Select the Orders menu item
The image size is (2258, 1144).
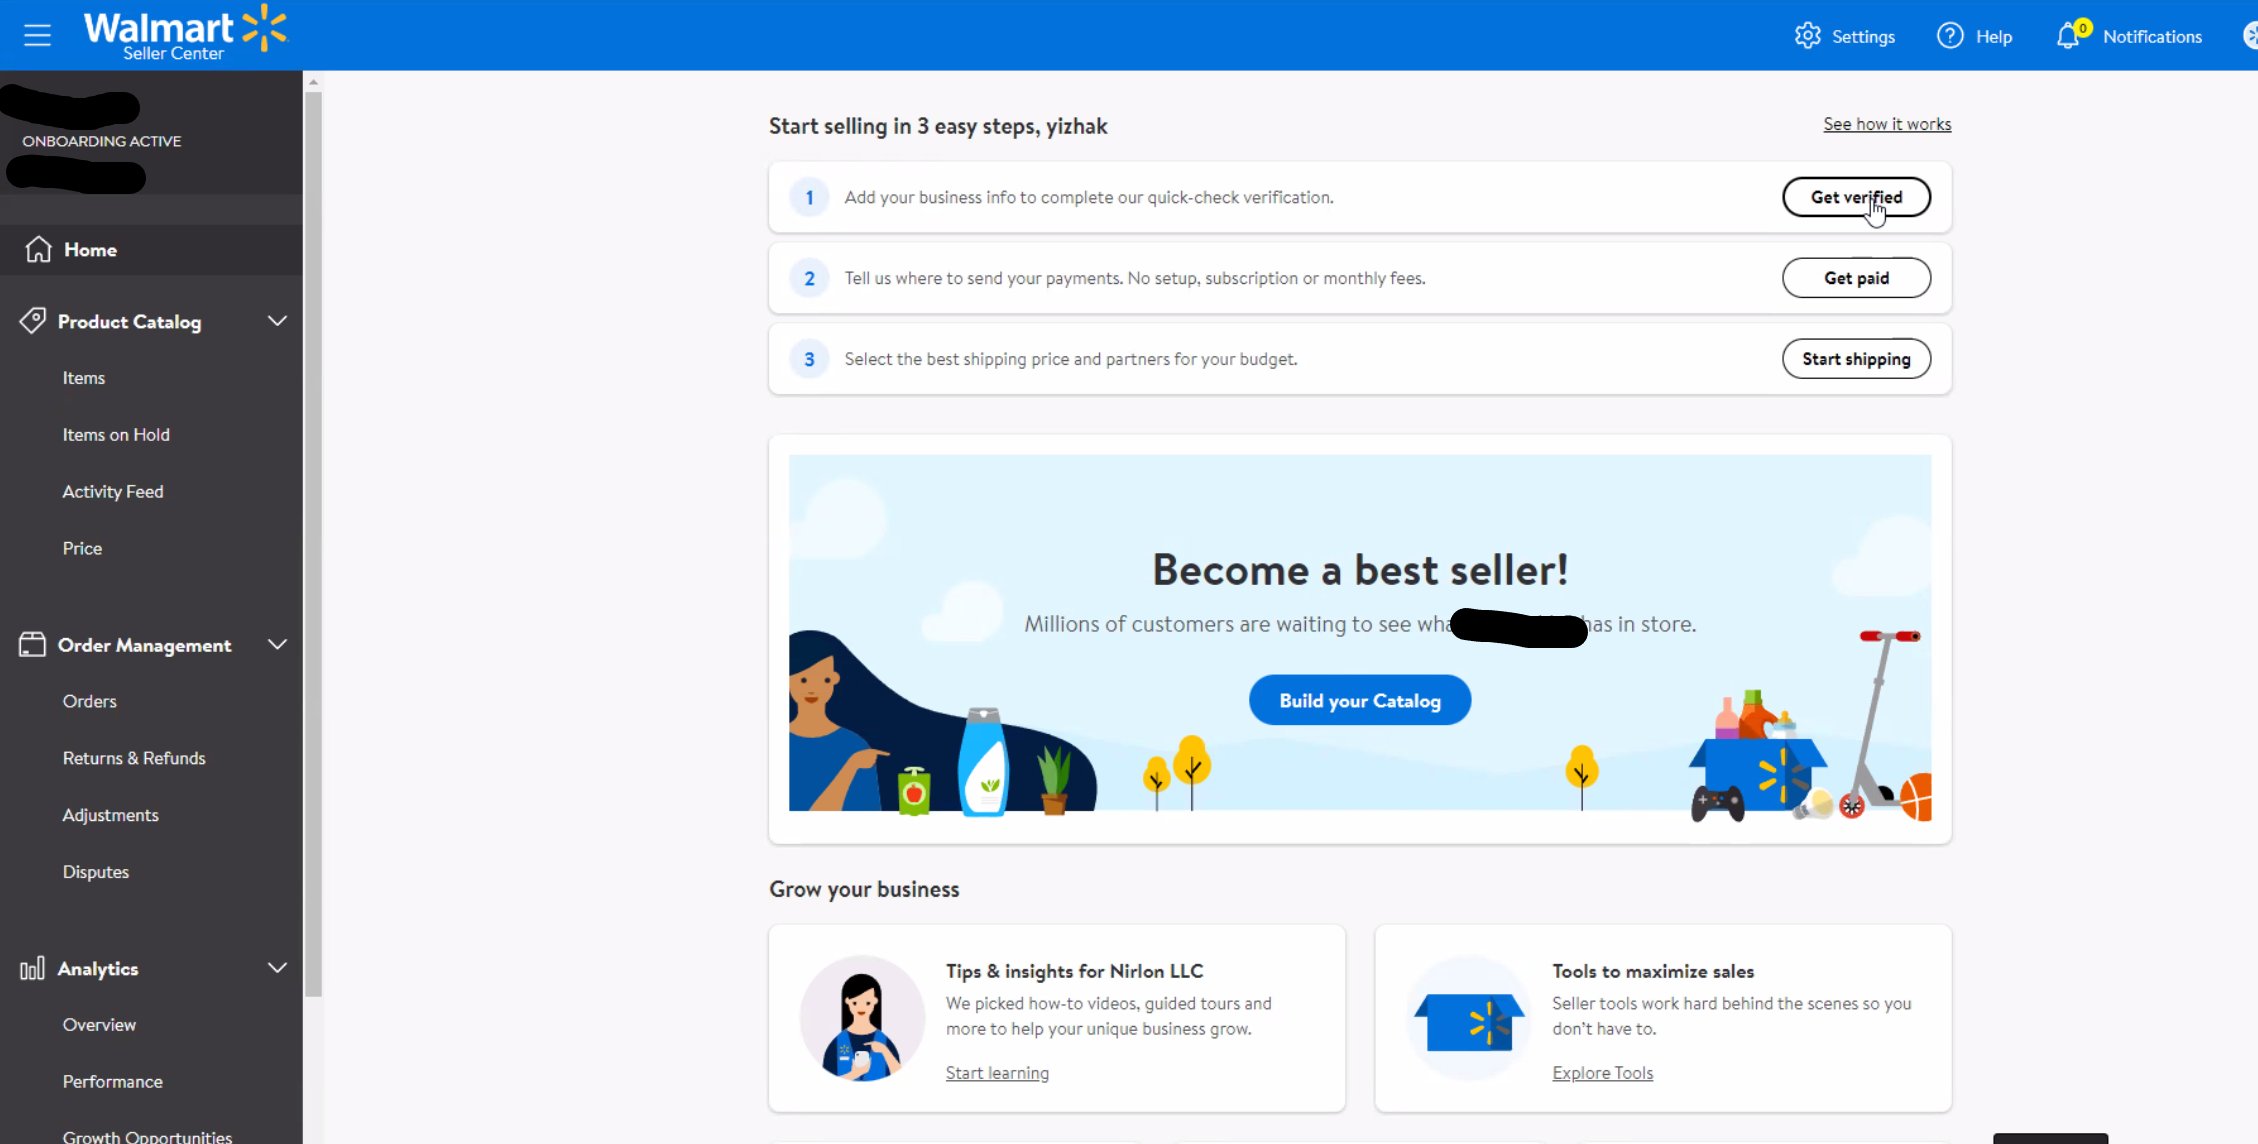click(90, 700)
